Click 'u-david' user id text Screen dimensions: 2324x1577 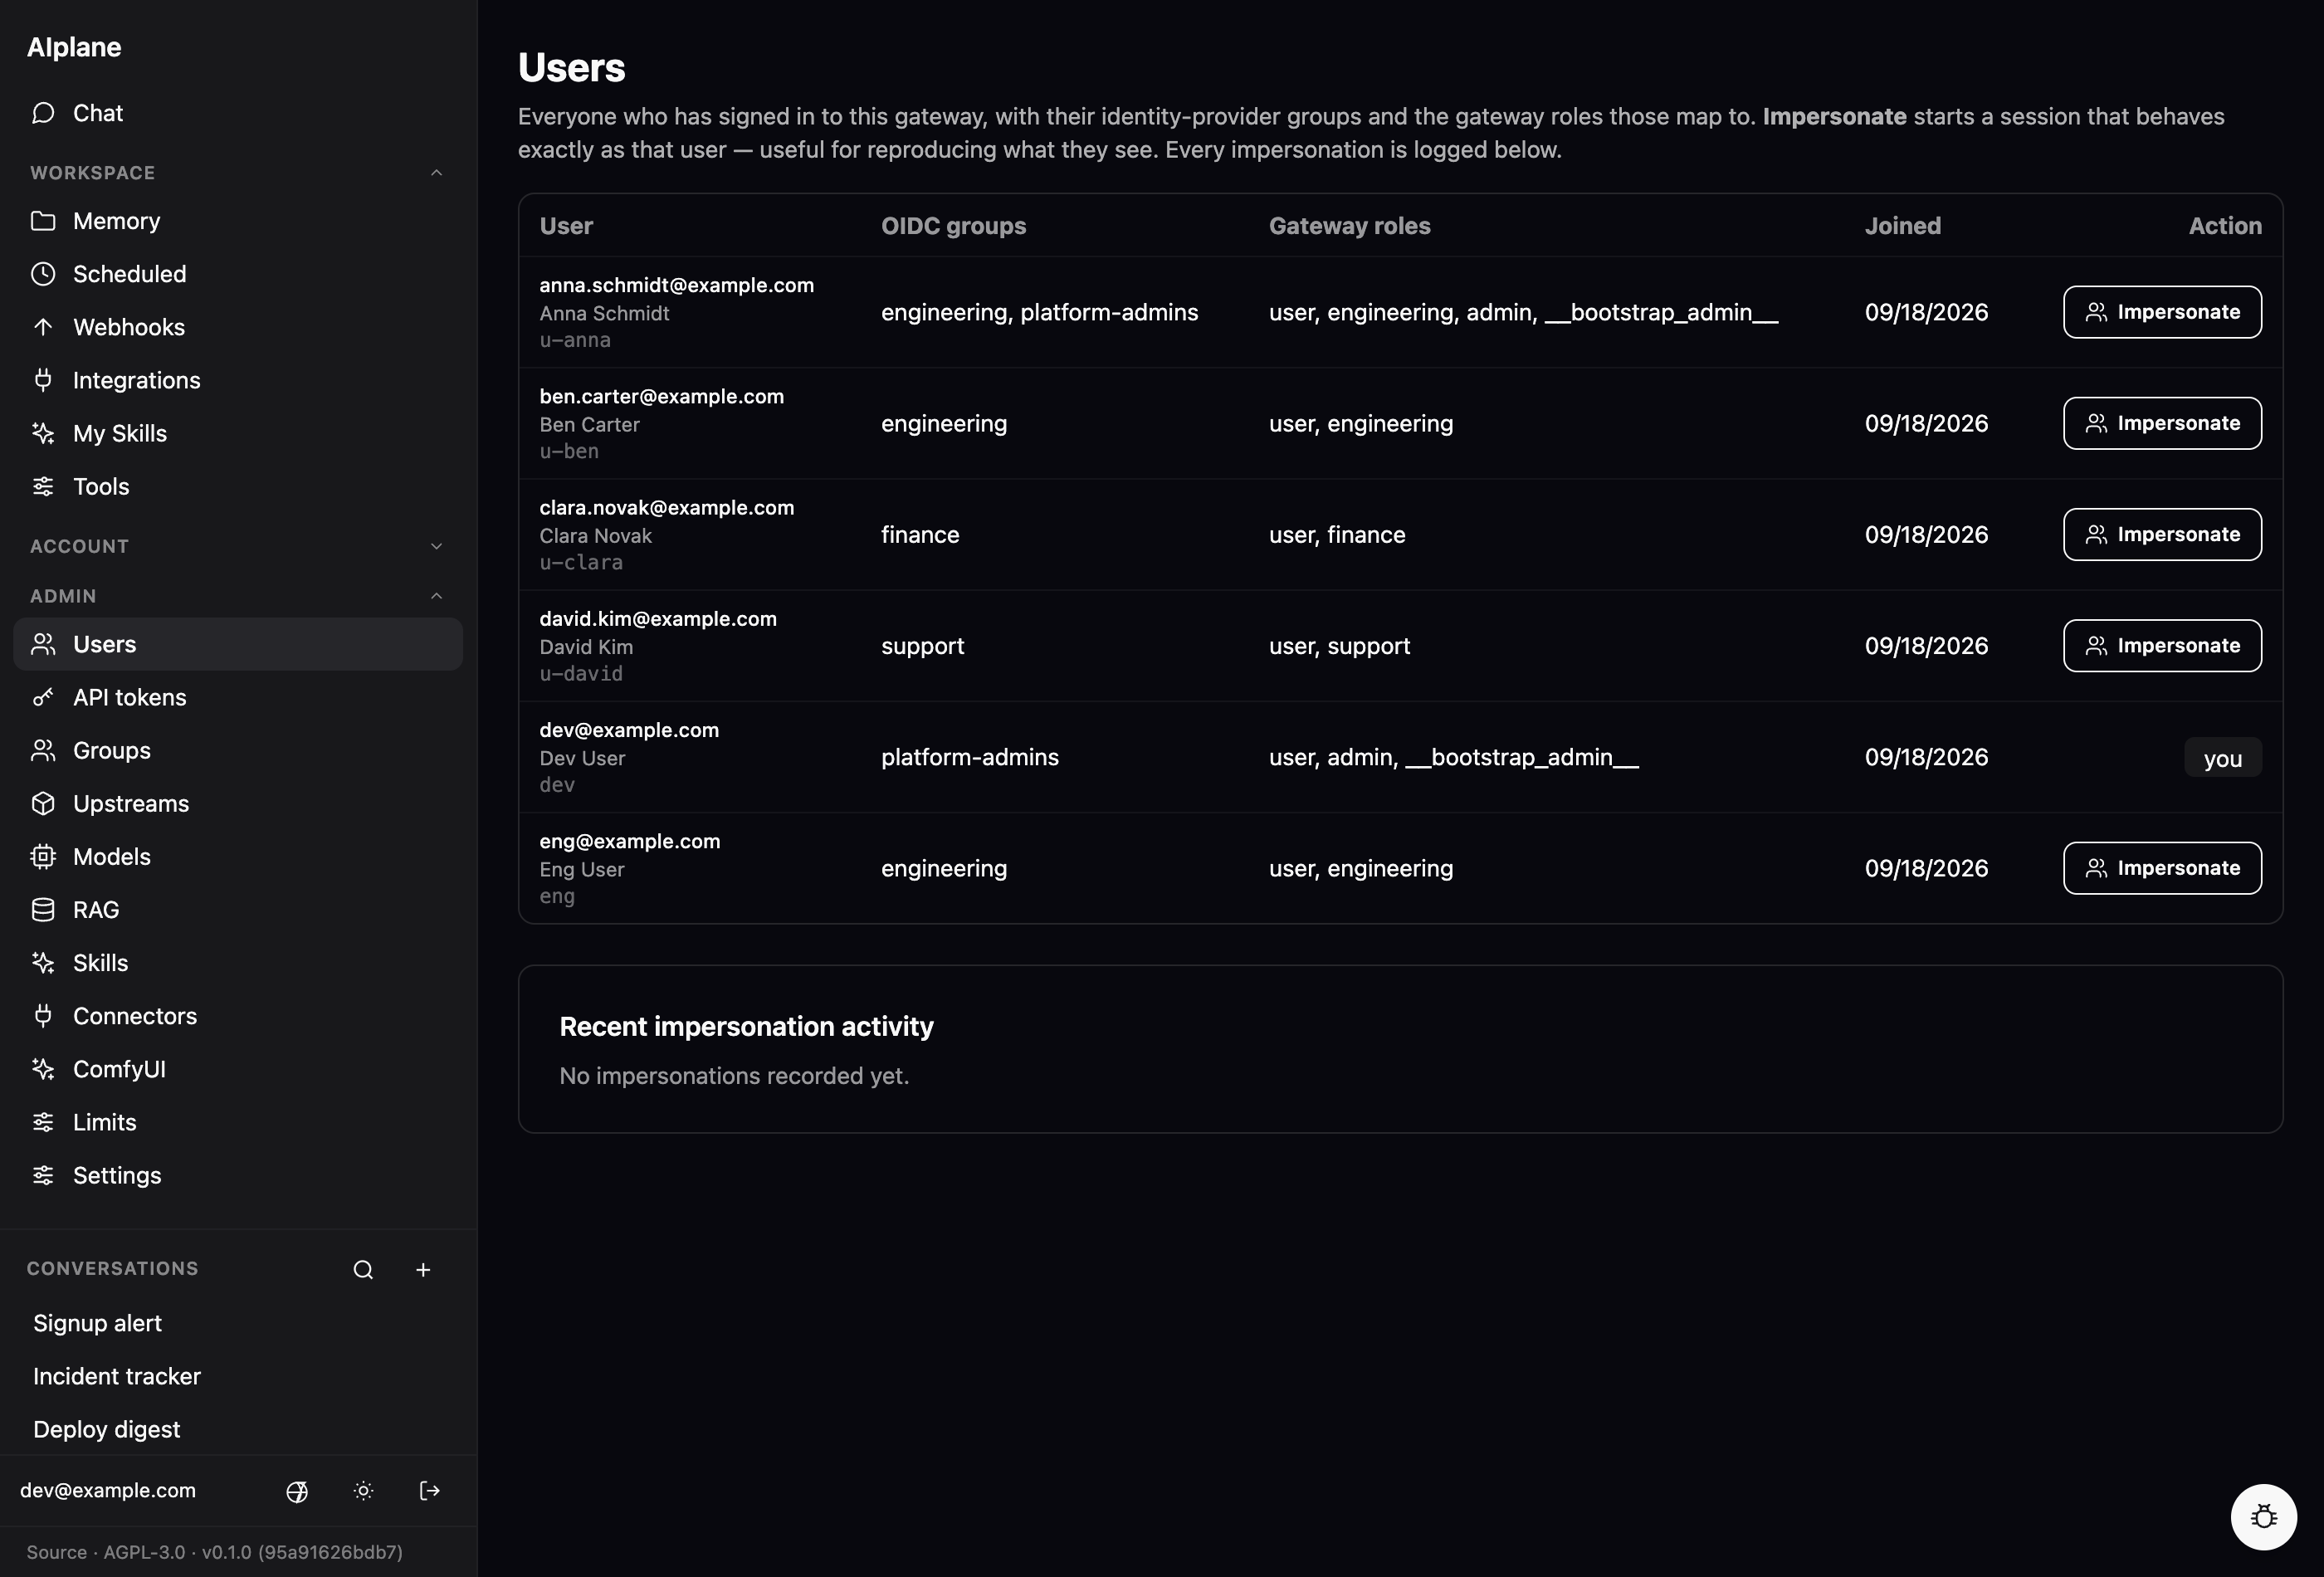pos(581,674)
